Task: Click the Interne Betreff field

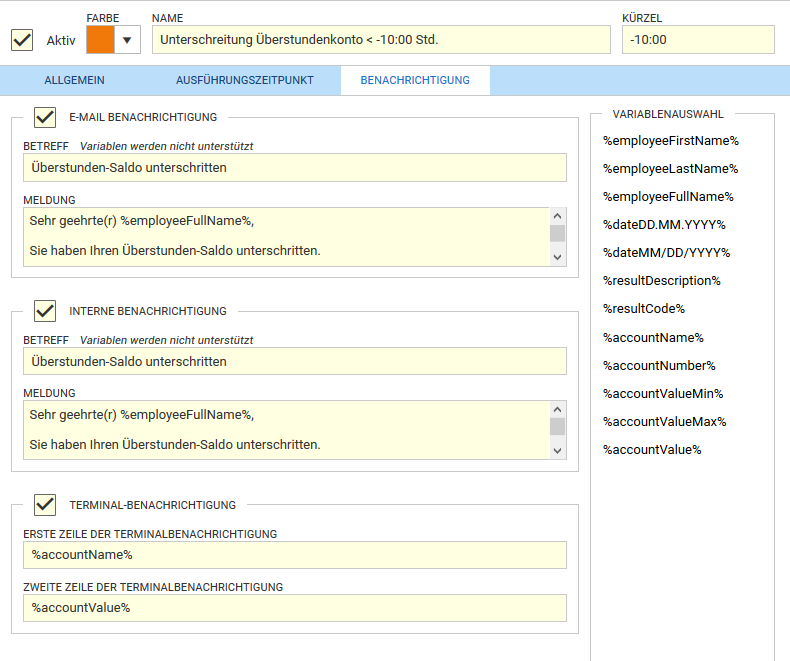Action: point(295,361)
